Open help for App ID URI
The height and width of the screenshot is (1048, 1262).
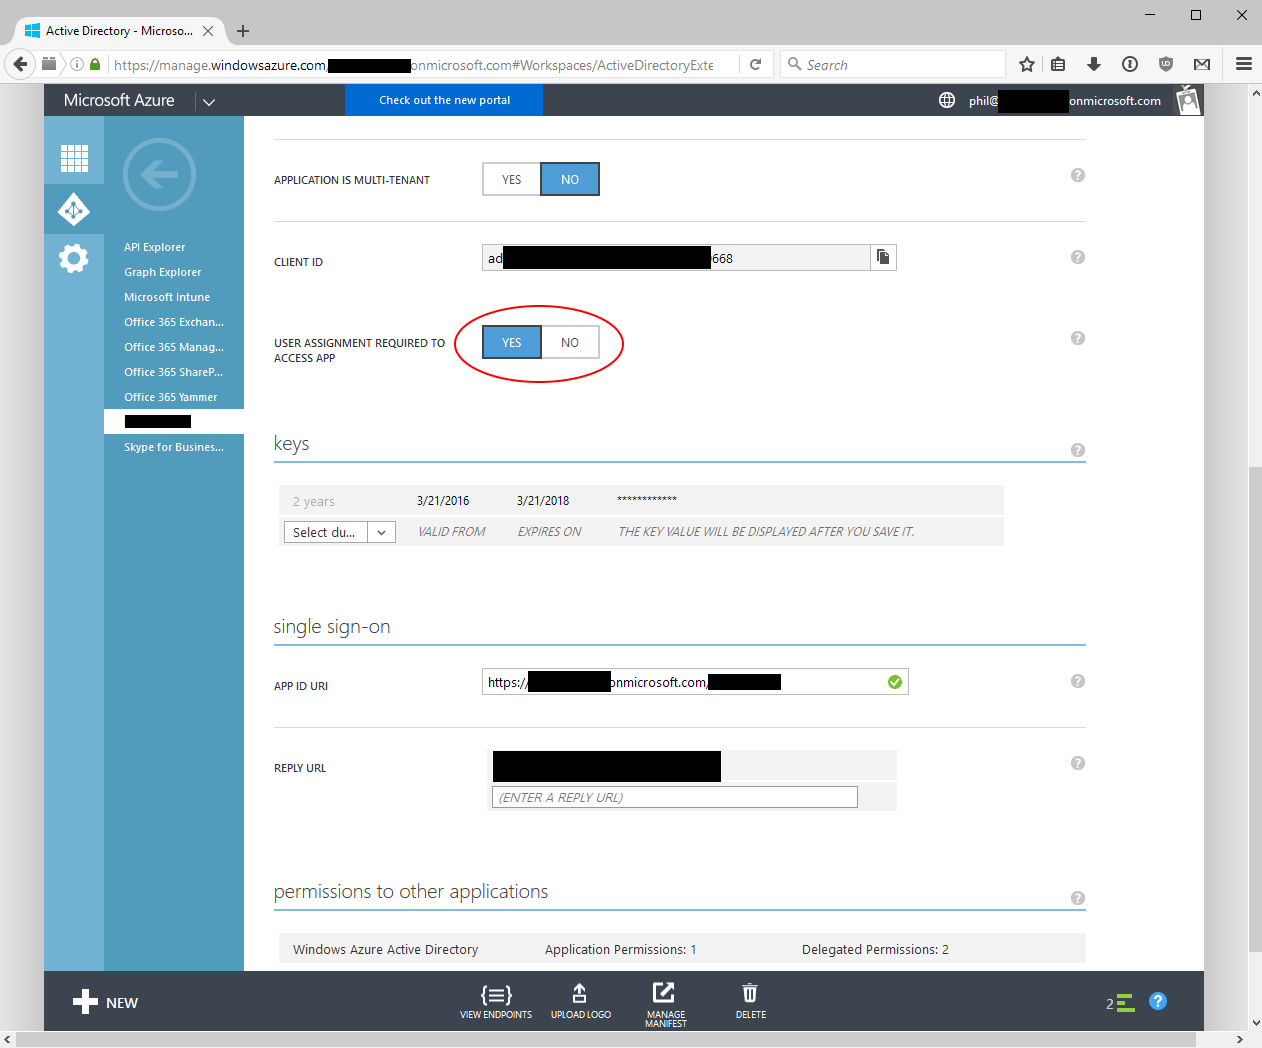tap(1078, 681)
